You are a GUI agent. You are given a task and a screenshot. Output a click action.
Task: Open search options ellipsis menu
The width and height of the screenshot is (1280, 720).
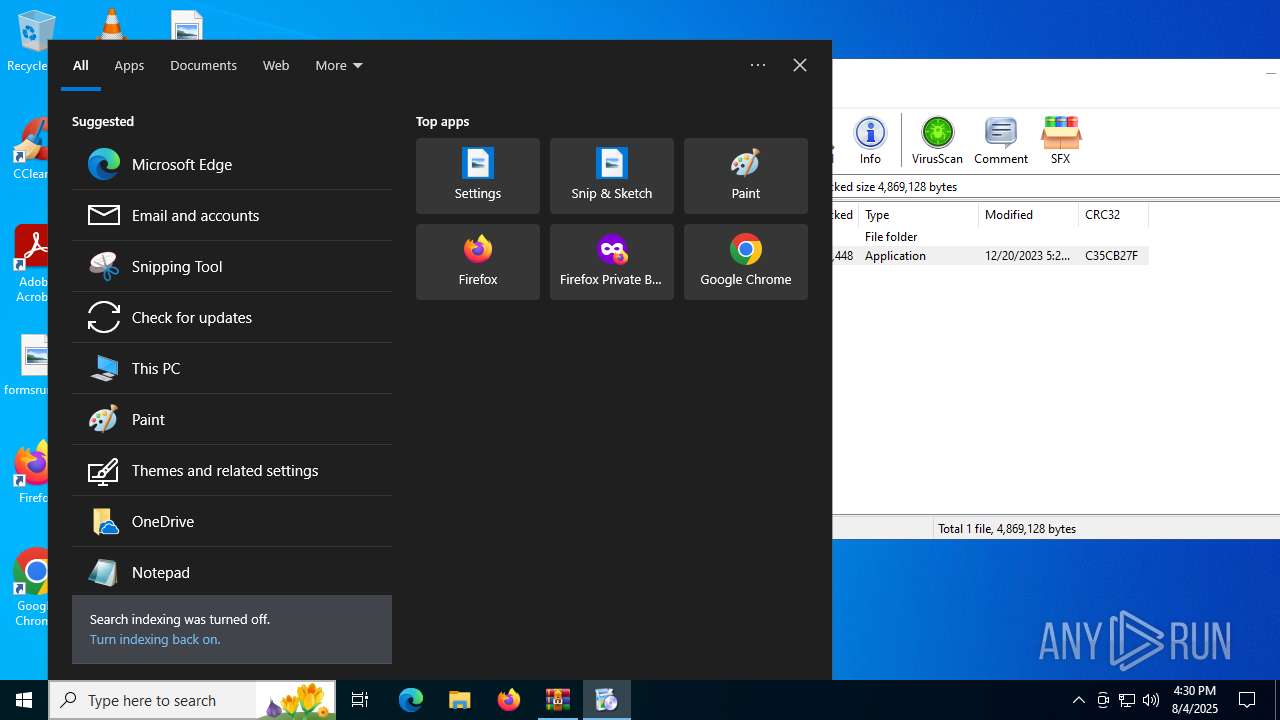758,65
